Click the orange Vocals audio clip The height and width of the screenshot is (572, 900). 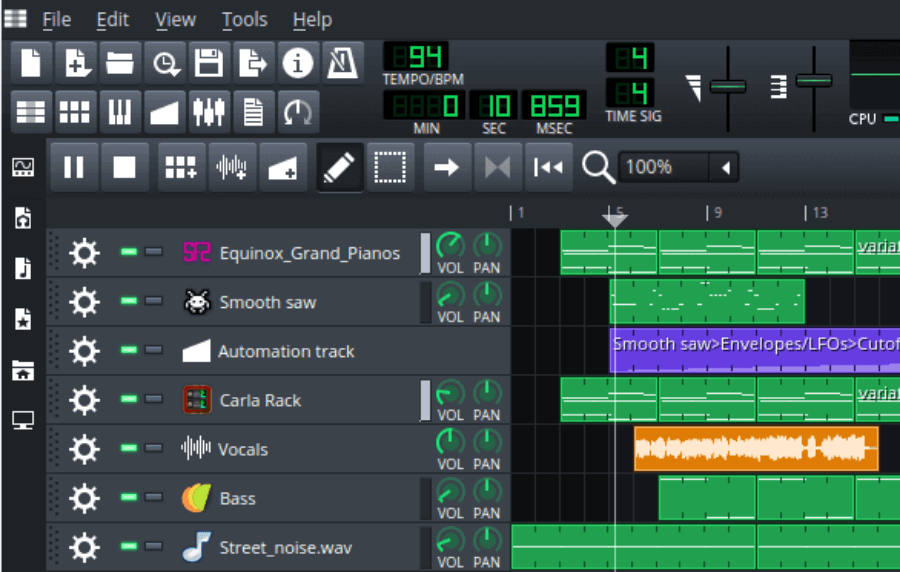pos(756,449)
